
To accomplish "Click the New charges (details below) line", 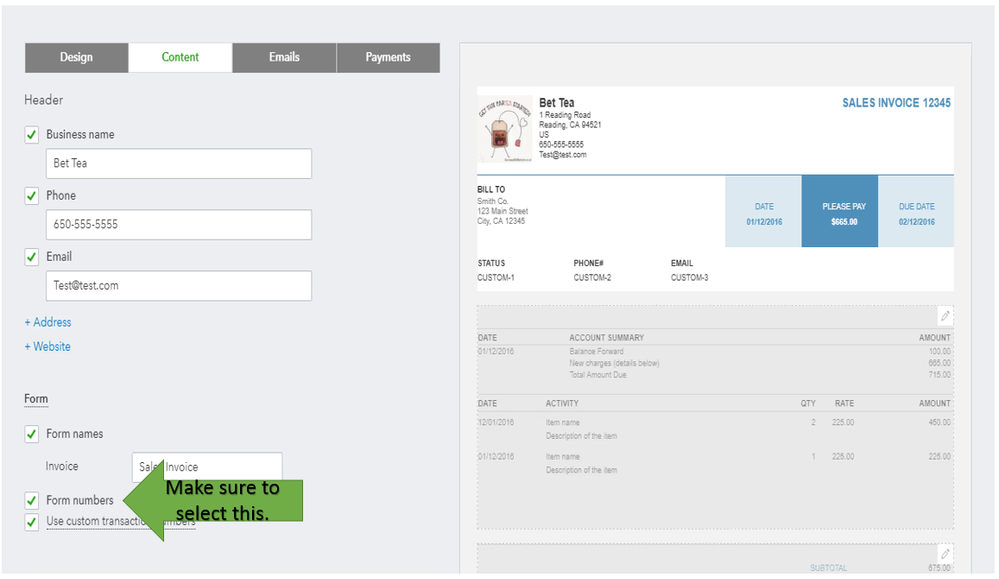I will coord(614,363).
